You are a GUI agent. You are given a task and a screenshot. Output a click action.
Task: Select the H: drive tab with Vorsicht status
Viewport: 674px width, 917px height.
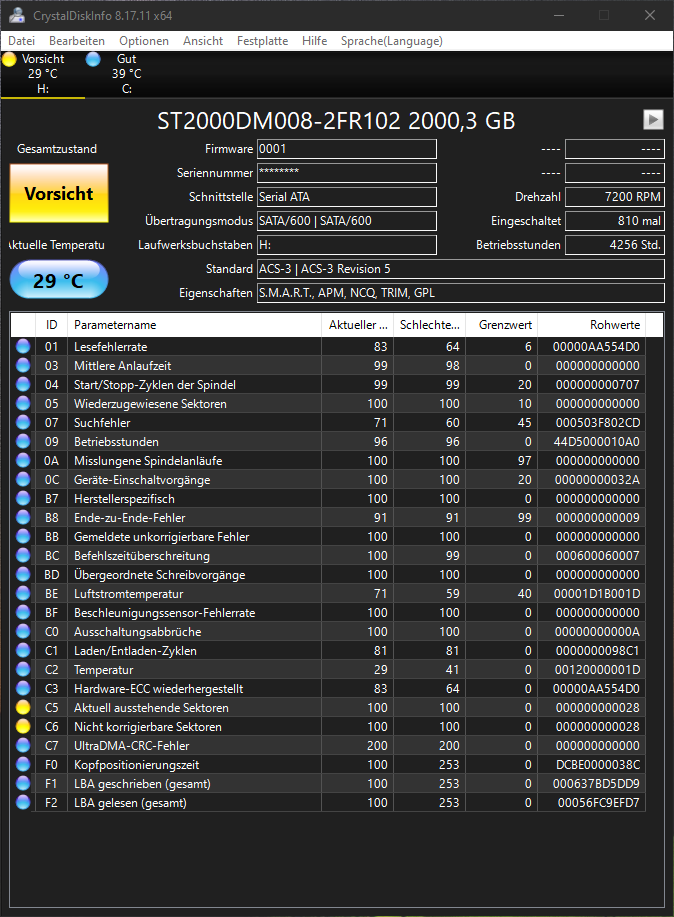coord(43,74)
